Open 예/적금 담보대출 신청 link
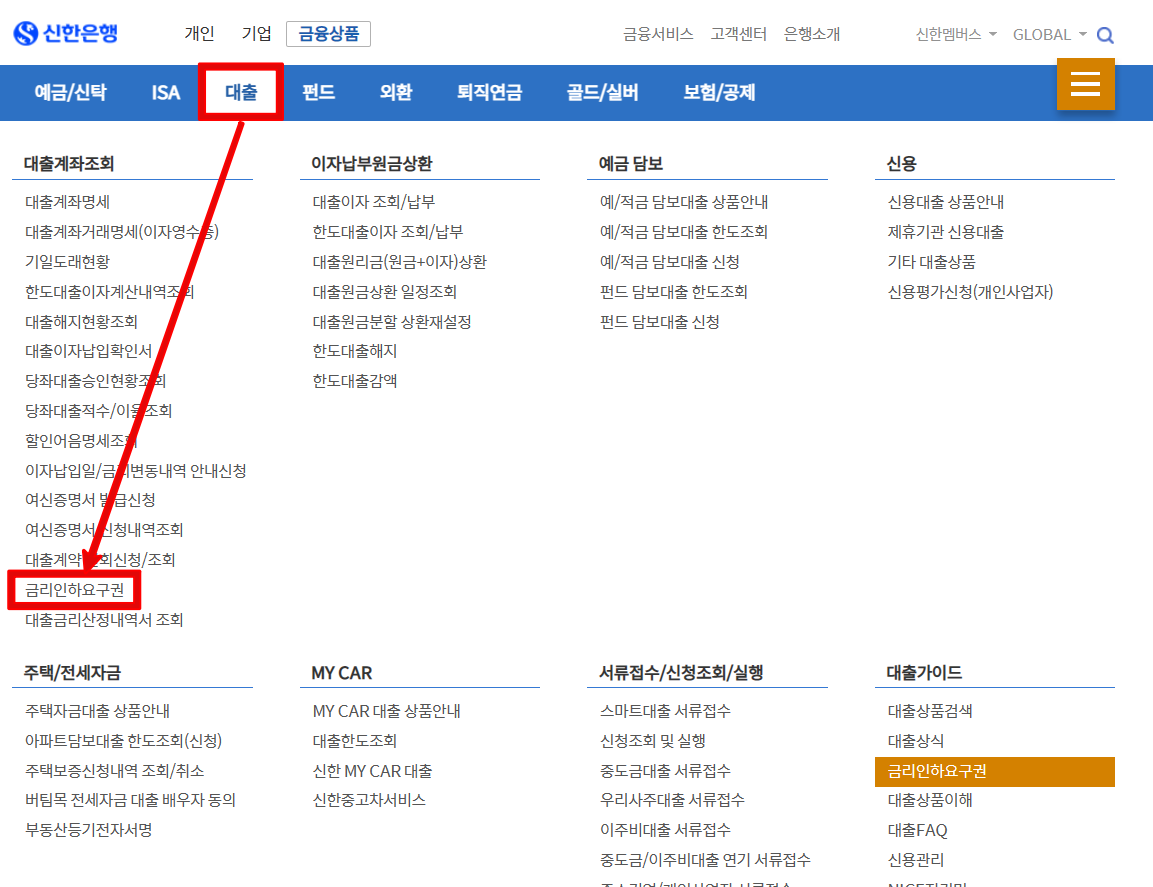This screenshot has width=1153, height=887. (x=670, y=262)
